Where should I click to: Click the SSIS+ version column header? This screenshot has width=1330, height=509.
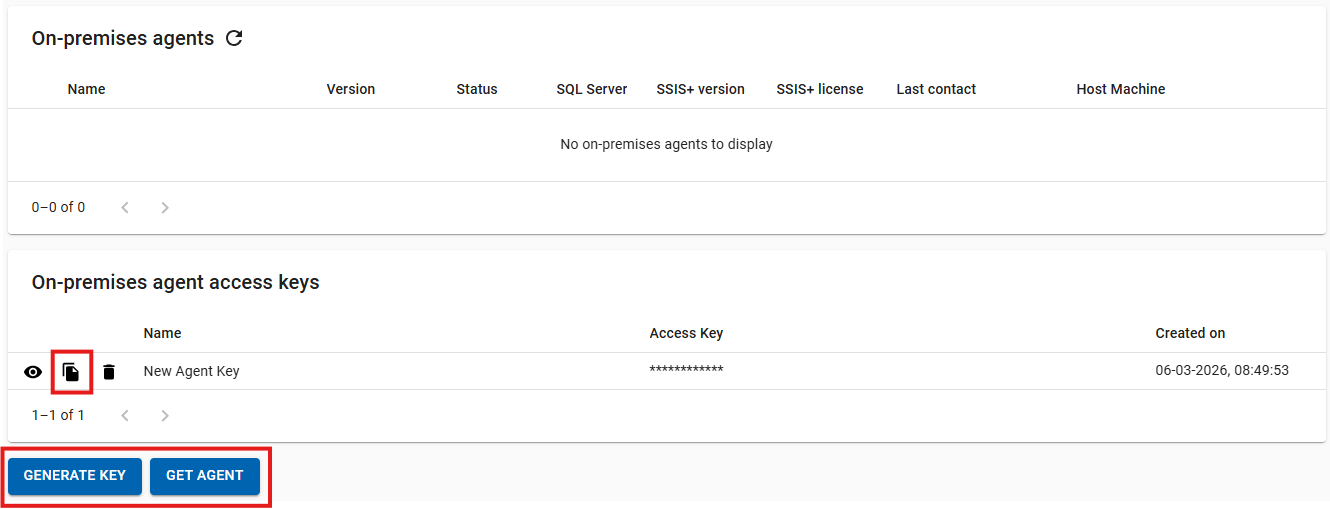coord(700,89)
